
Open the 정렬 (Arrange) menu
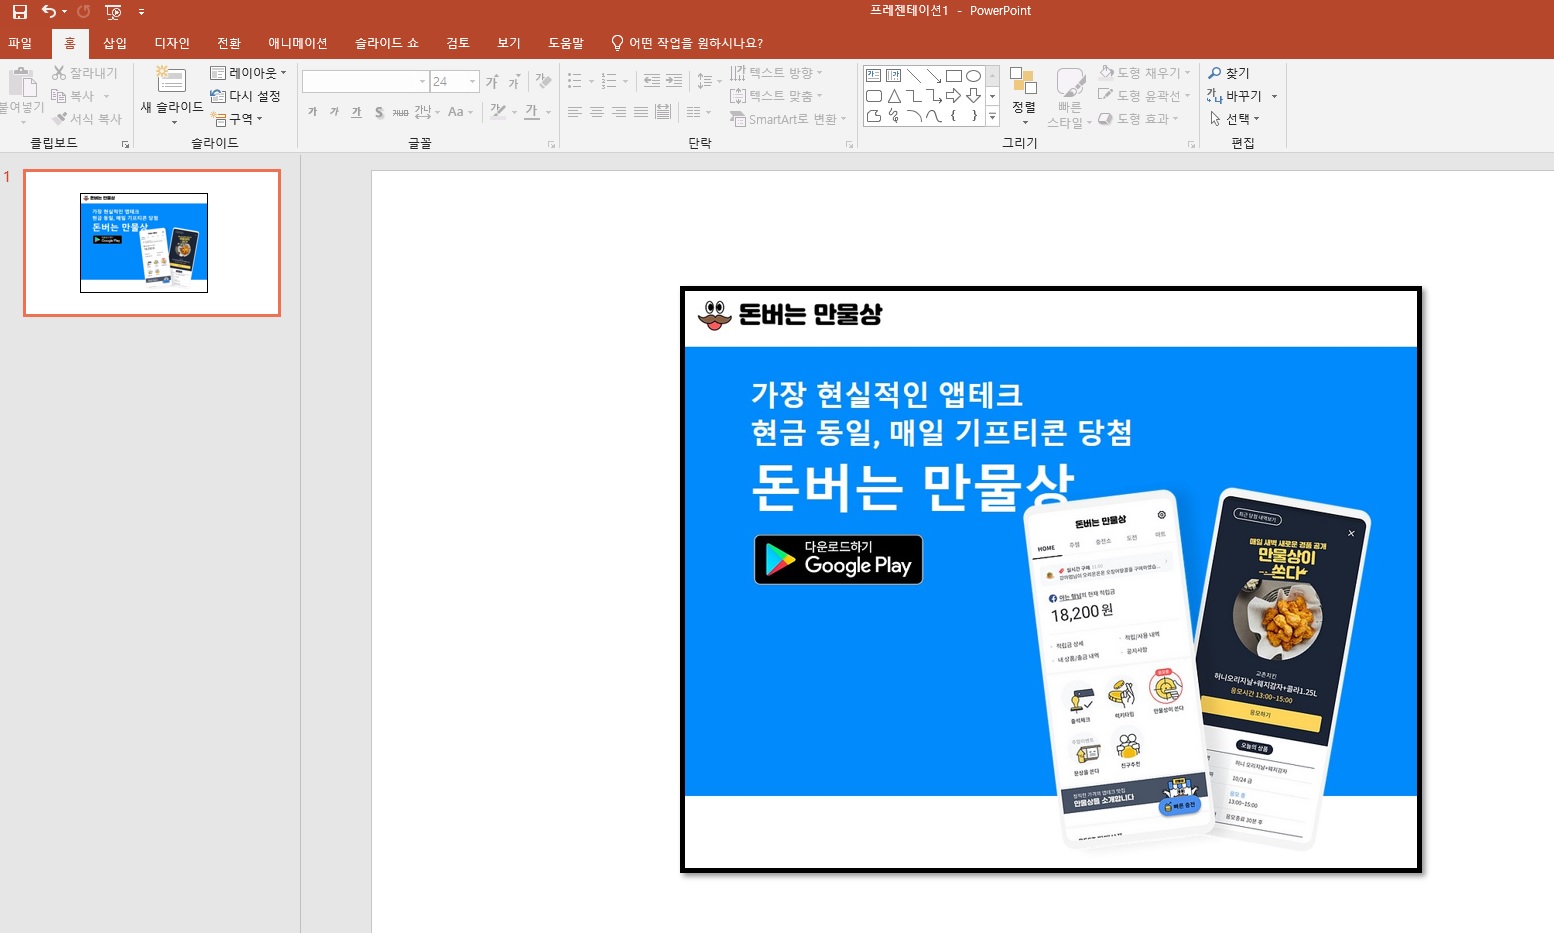(x=1023, y=96)
